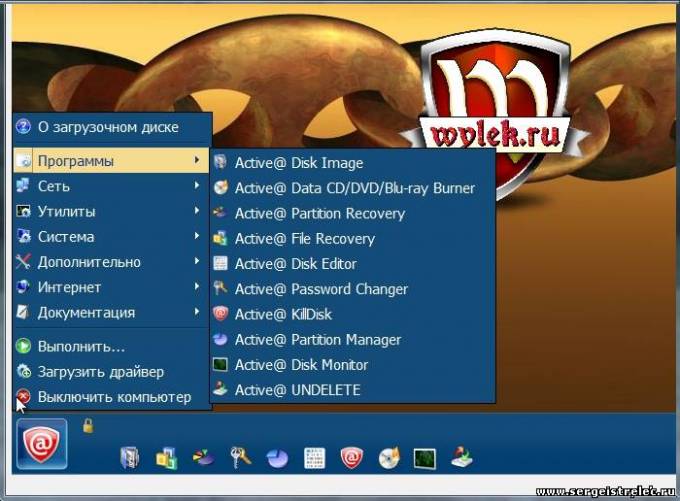The height and width of the screenshot is (501, 680).
Task: Choose Выключить компьютер from the start menu
Action: [x=112, y=396]
